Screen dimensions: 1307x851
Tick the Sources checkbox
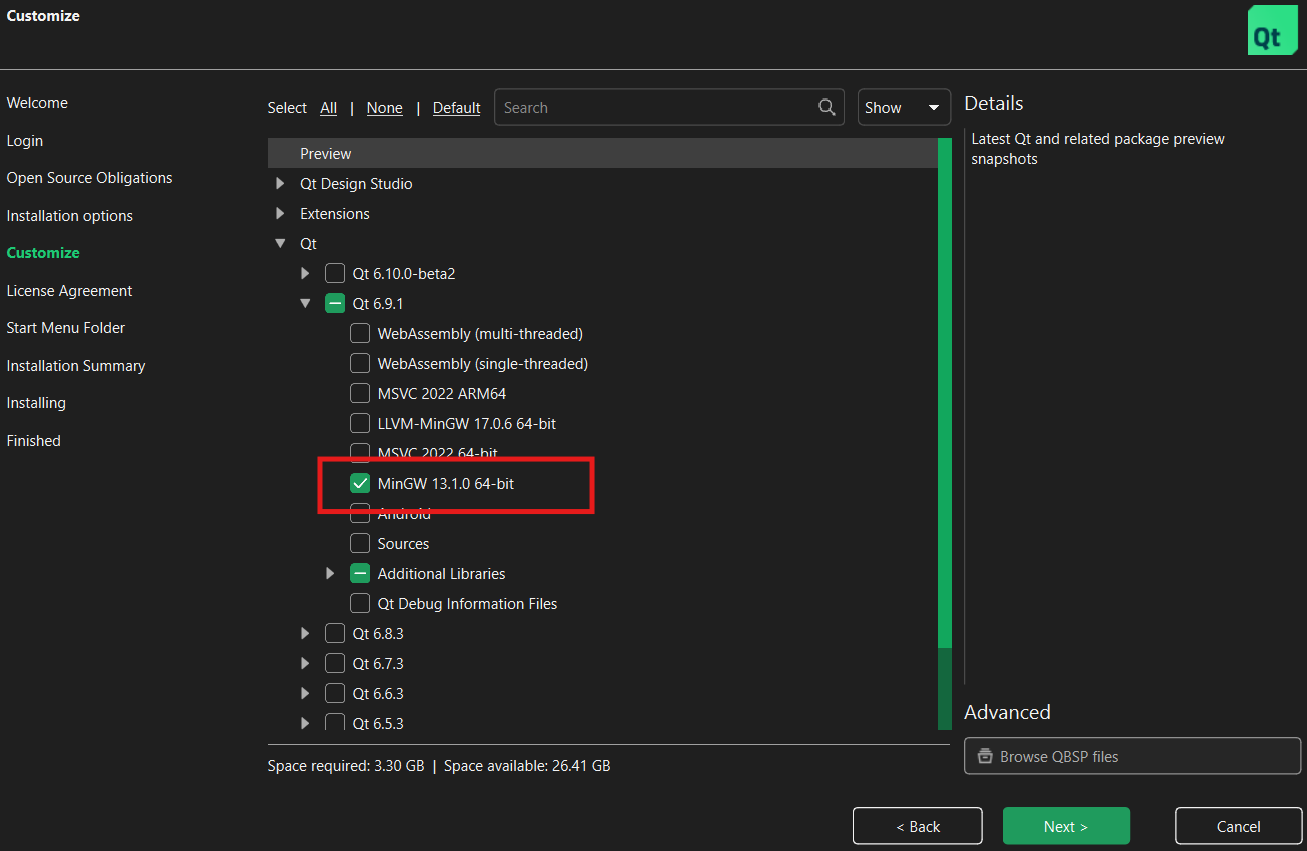click(x=360, y=543)
